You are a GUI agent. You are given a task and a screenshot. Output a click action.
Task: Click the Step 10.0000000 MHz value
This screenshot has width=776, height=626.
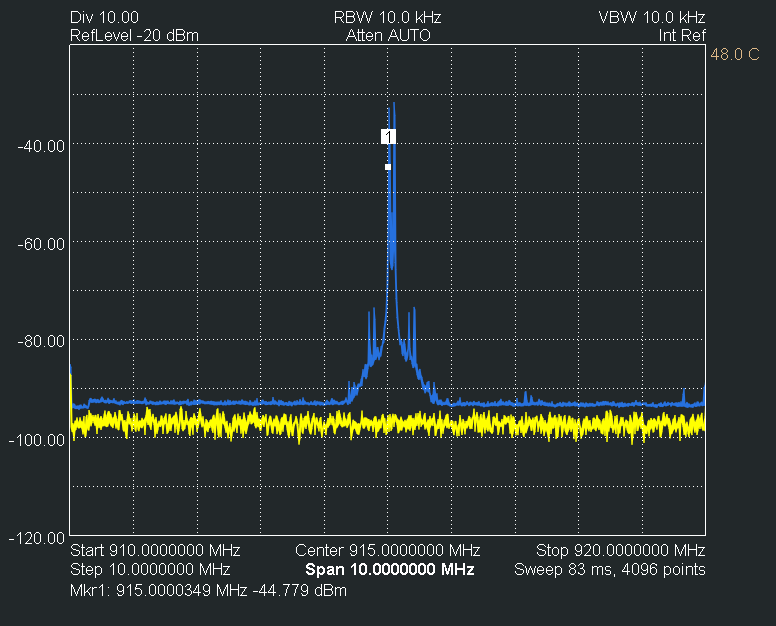[150, 569]
